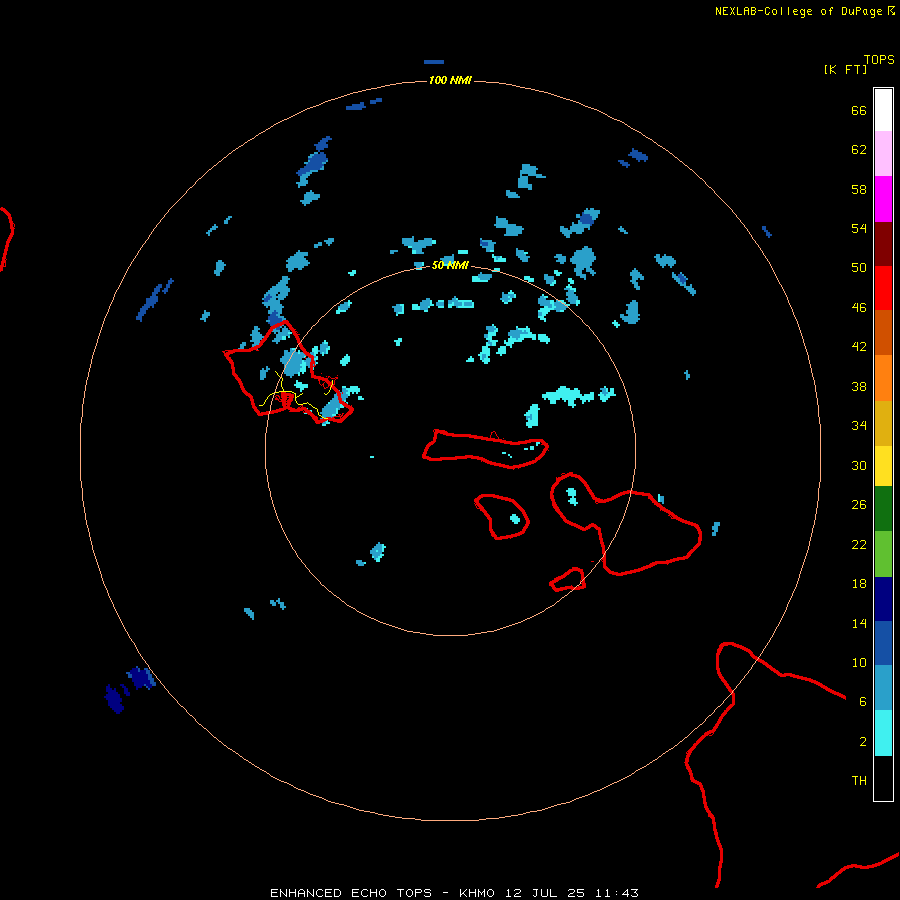Click the dark green legend band
This screenshot has width=900, height=900.
[883, 509]
